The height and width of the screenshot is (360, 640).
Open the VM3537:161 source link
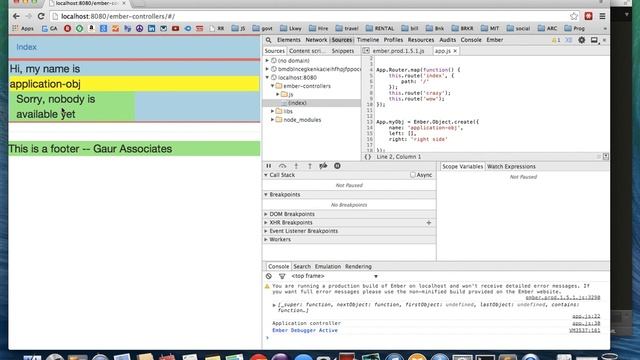click(584, 330)
